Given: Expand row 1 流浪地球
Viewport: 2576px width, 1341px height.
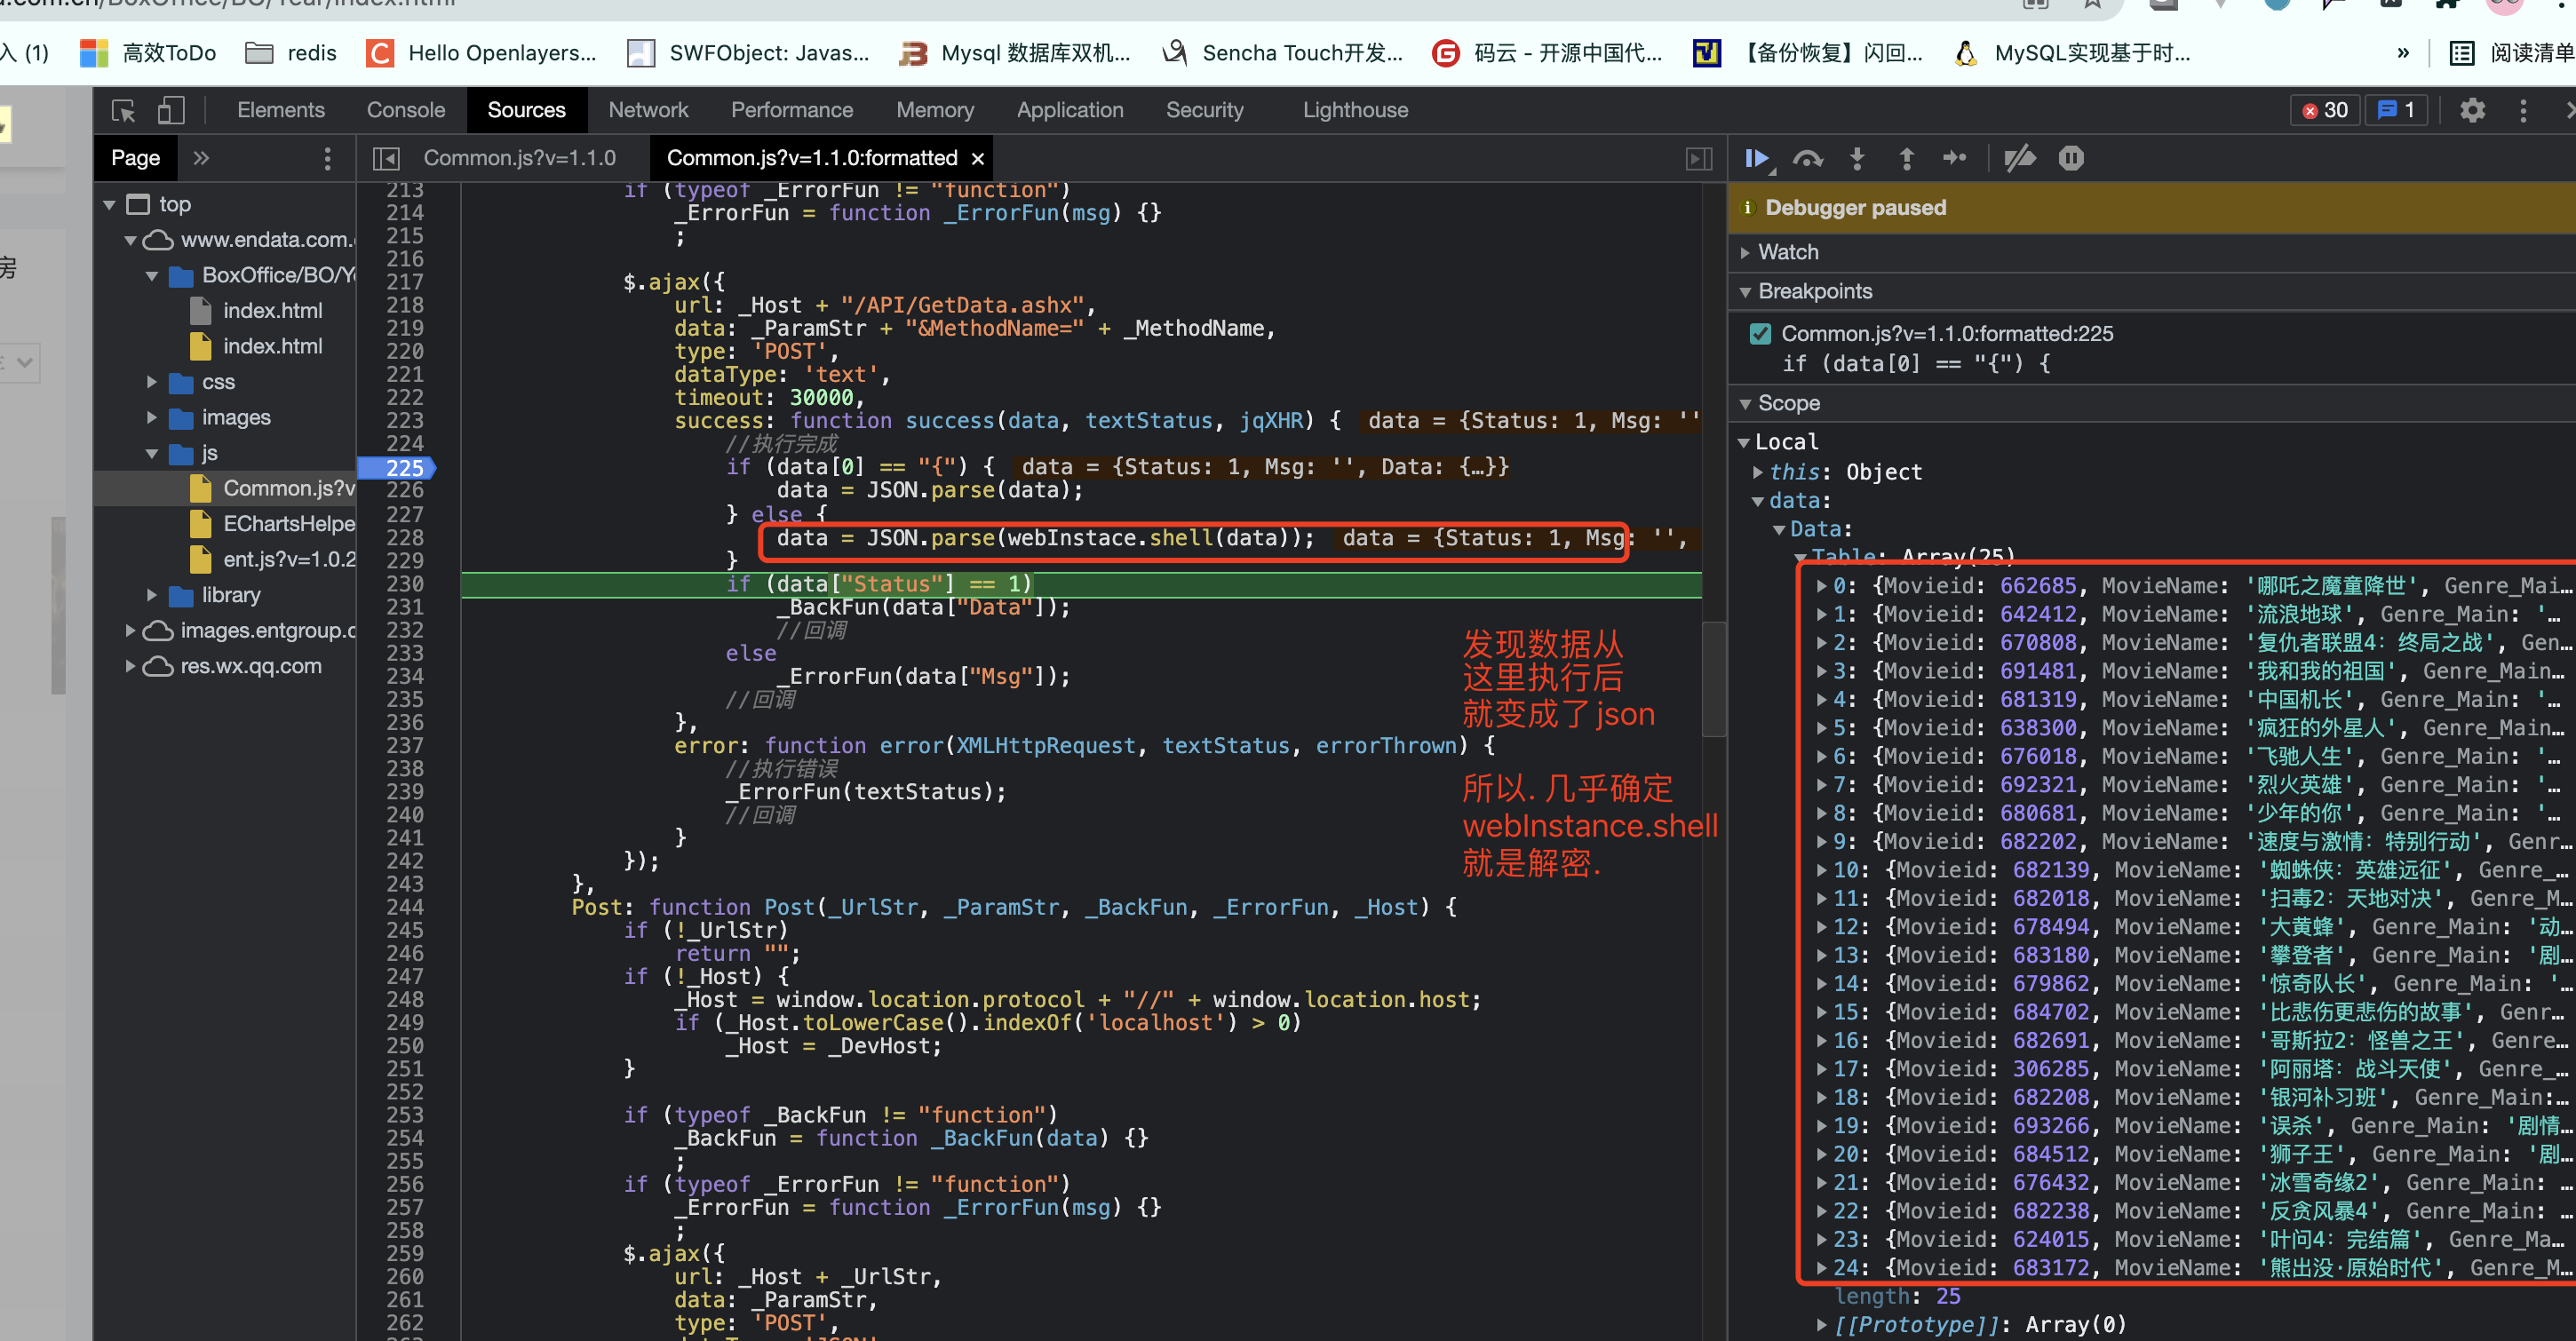Looking at the screenshot, I should click(1822, 614).
